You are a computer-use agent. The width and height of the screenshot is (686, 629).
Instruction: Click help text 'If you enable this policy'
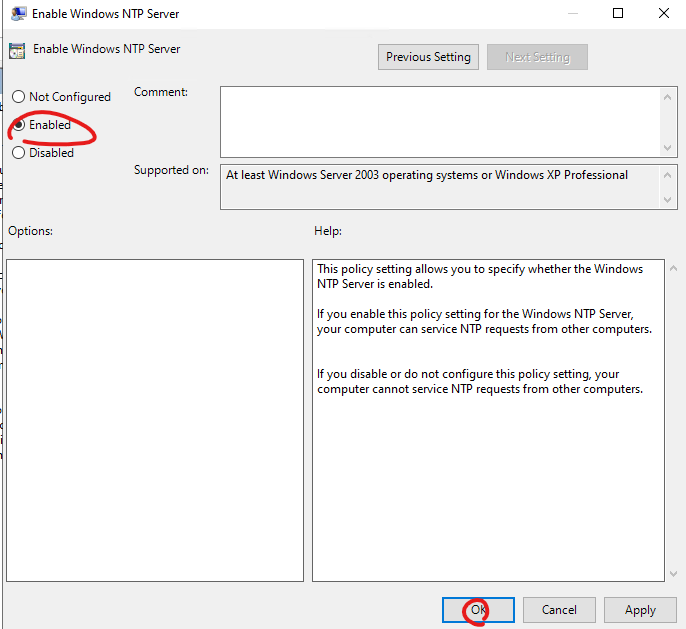coord(484,321)
